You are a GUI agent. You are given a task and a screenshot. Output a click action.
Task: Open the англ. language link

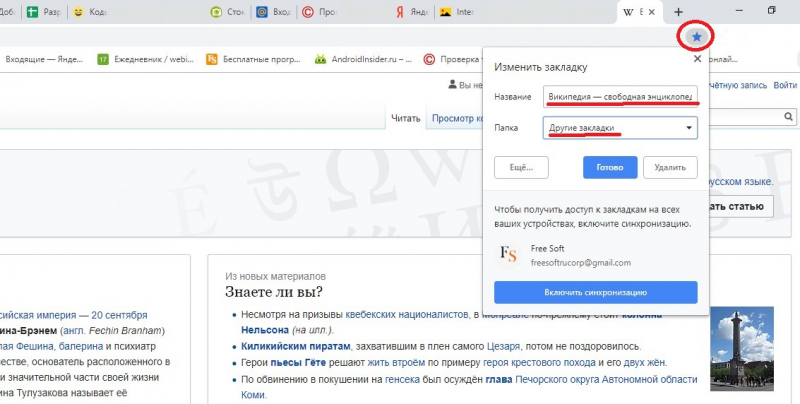pyautogui.click(x=74, y=331)
